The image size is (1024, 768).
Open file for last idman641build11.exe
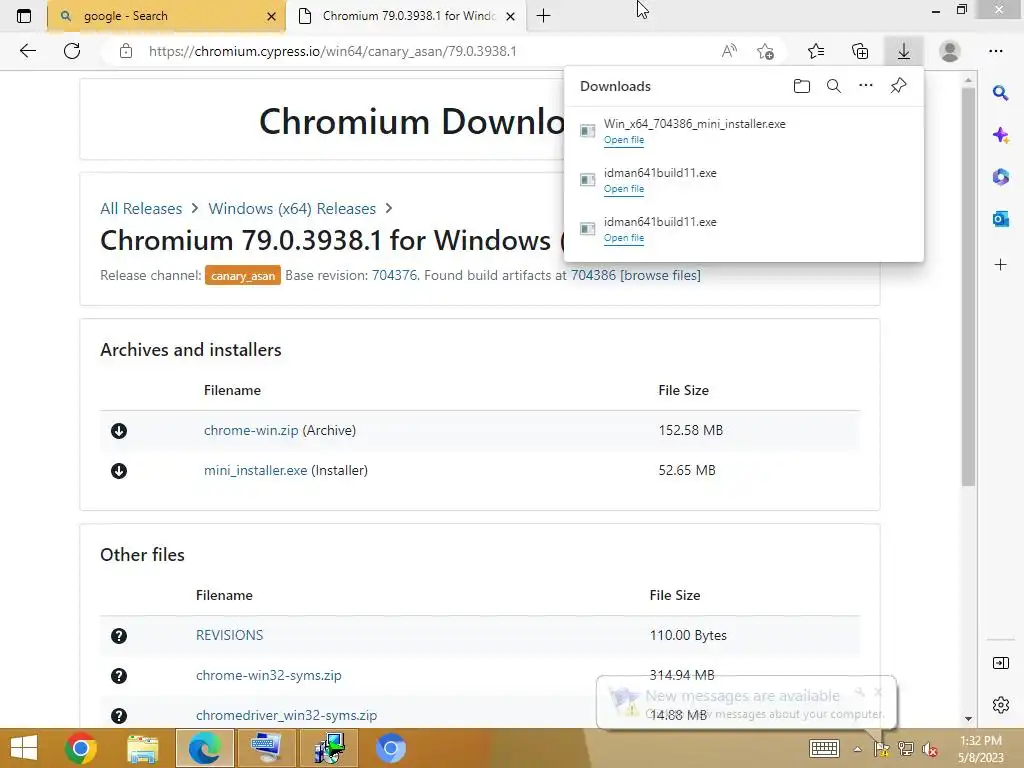pyautogui.click(x=624, y=238)
